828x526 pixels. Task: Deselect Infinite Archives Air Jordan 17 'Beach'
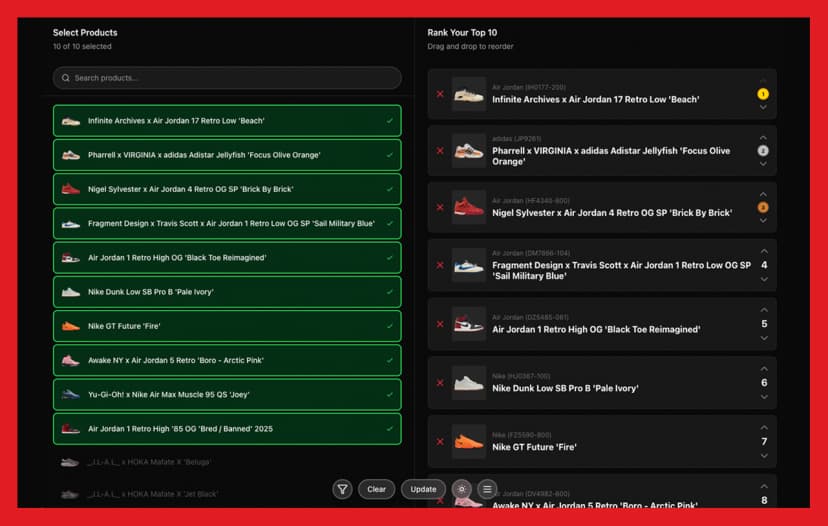coord(227,121)
